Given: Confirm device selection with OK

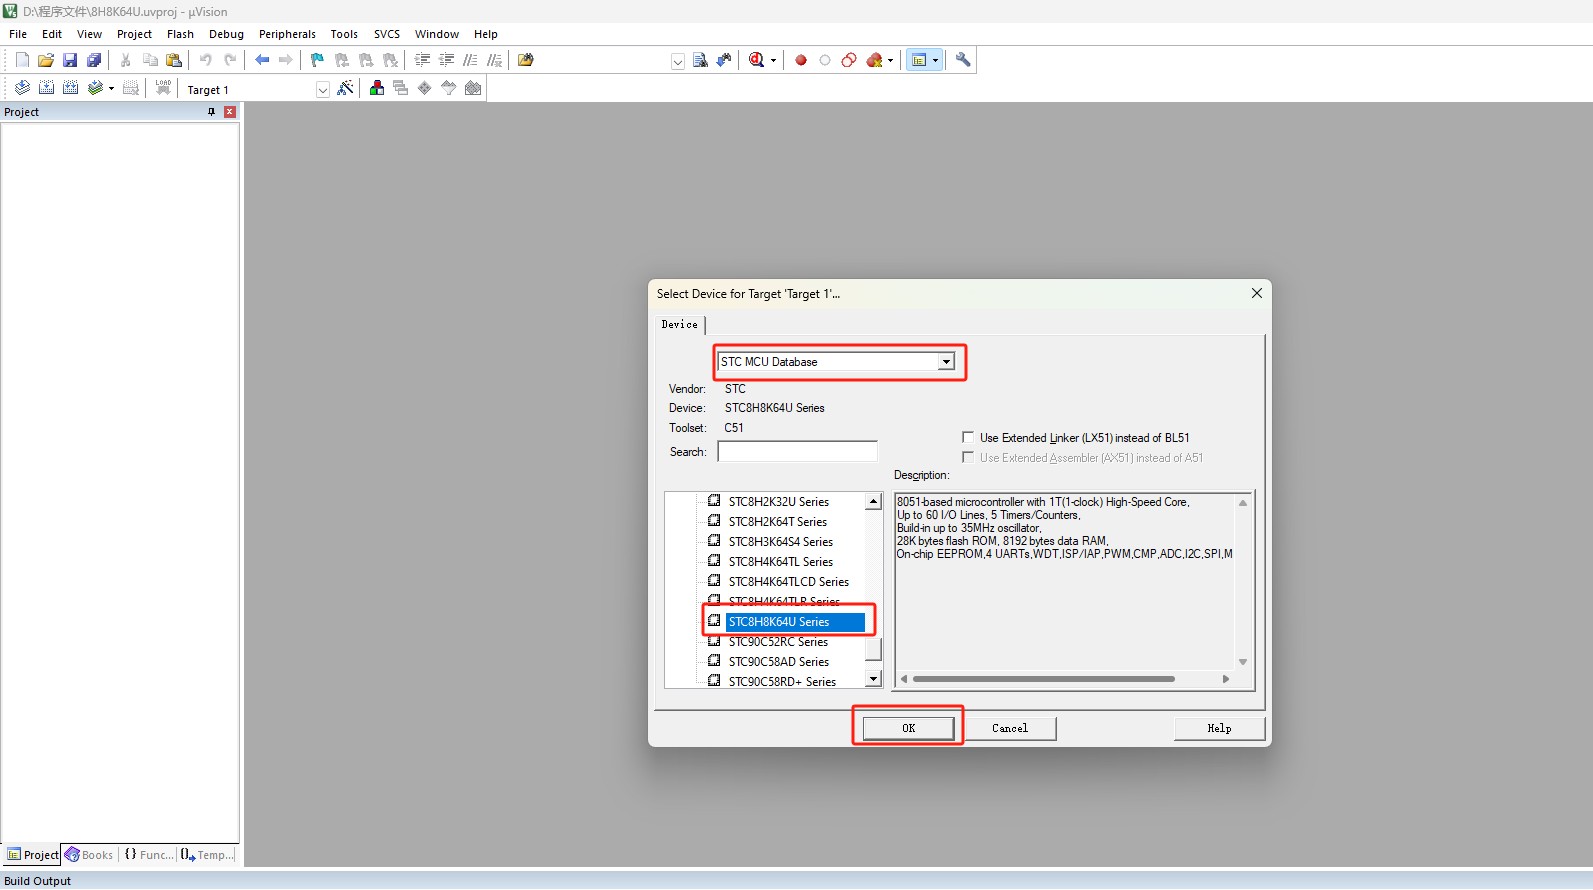Looking at the screenshot, I should pyautogui.click(x=908, y=728).
